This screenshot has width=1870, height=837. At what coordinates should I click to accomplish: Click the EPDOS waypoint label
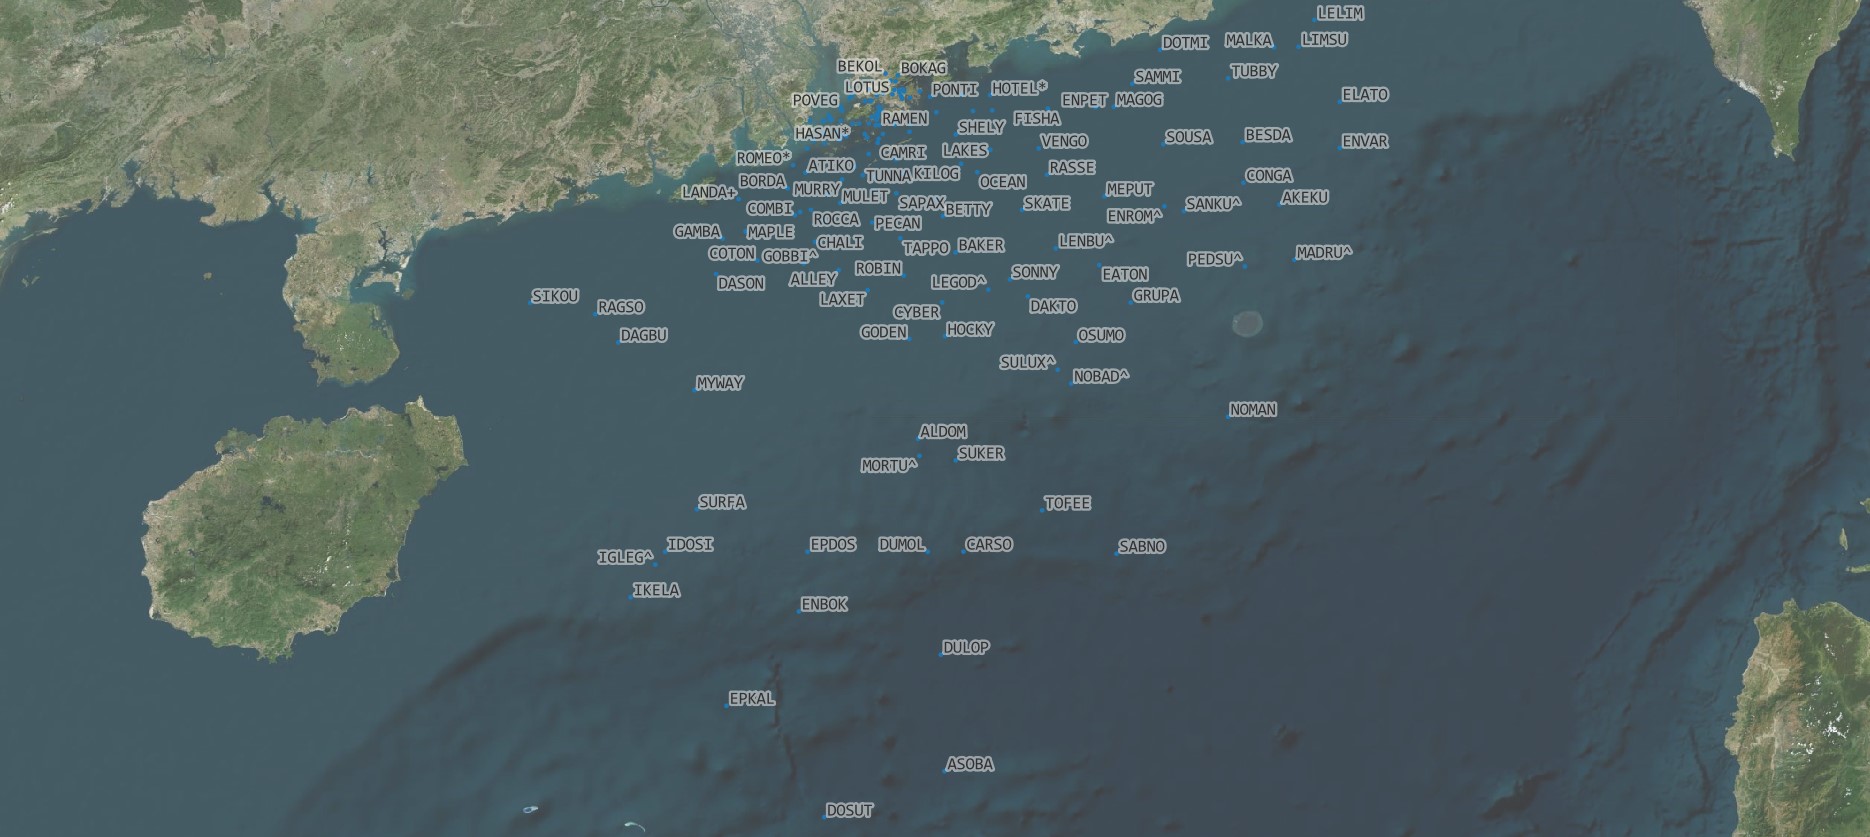(833, 545)
